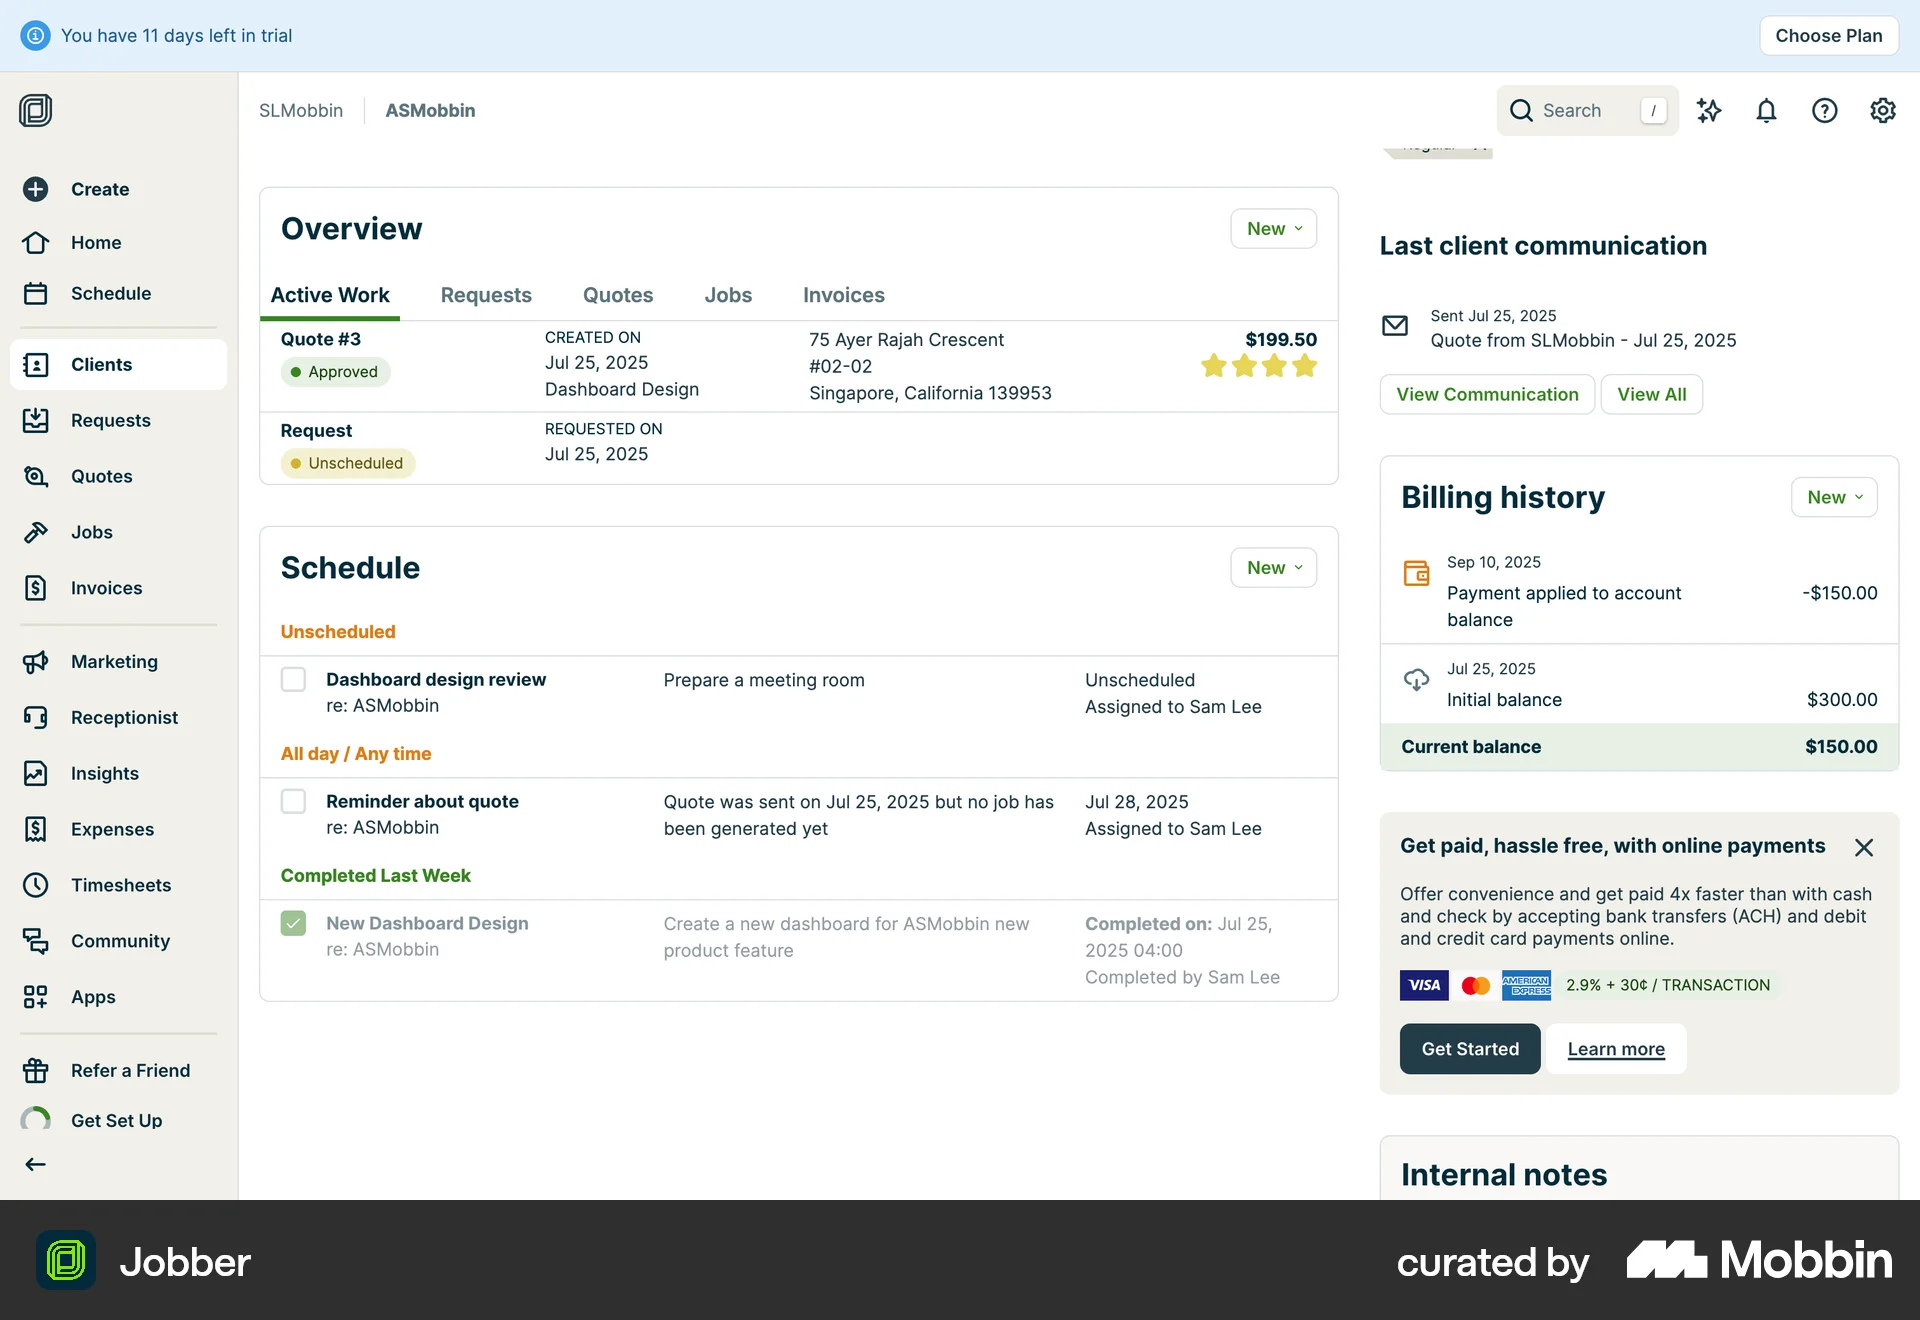
Task: Check the Dashboard design review task
Action: click(x=293, y=679)
